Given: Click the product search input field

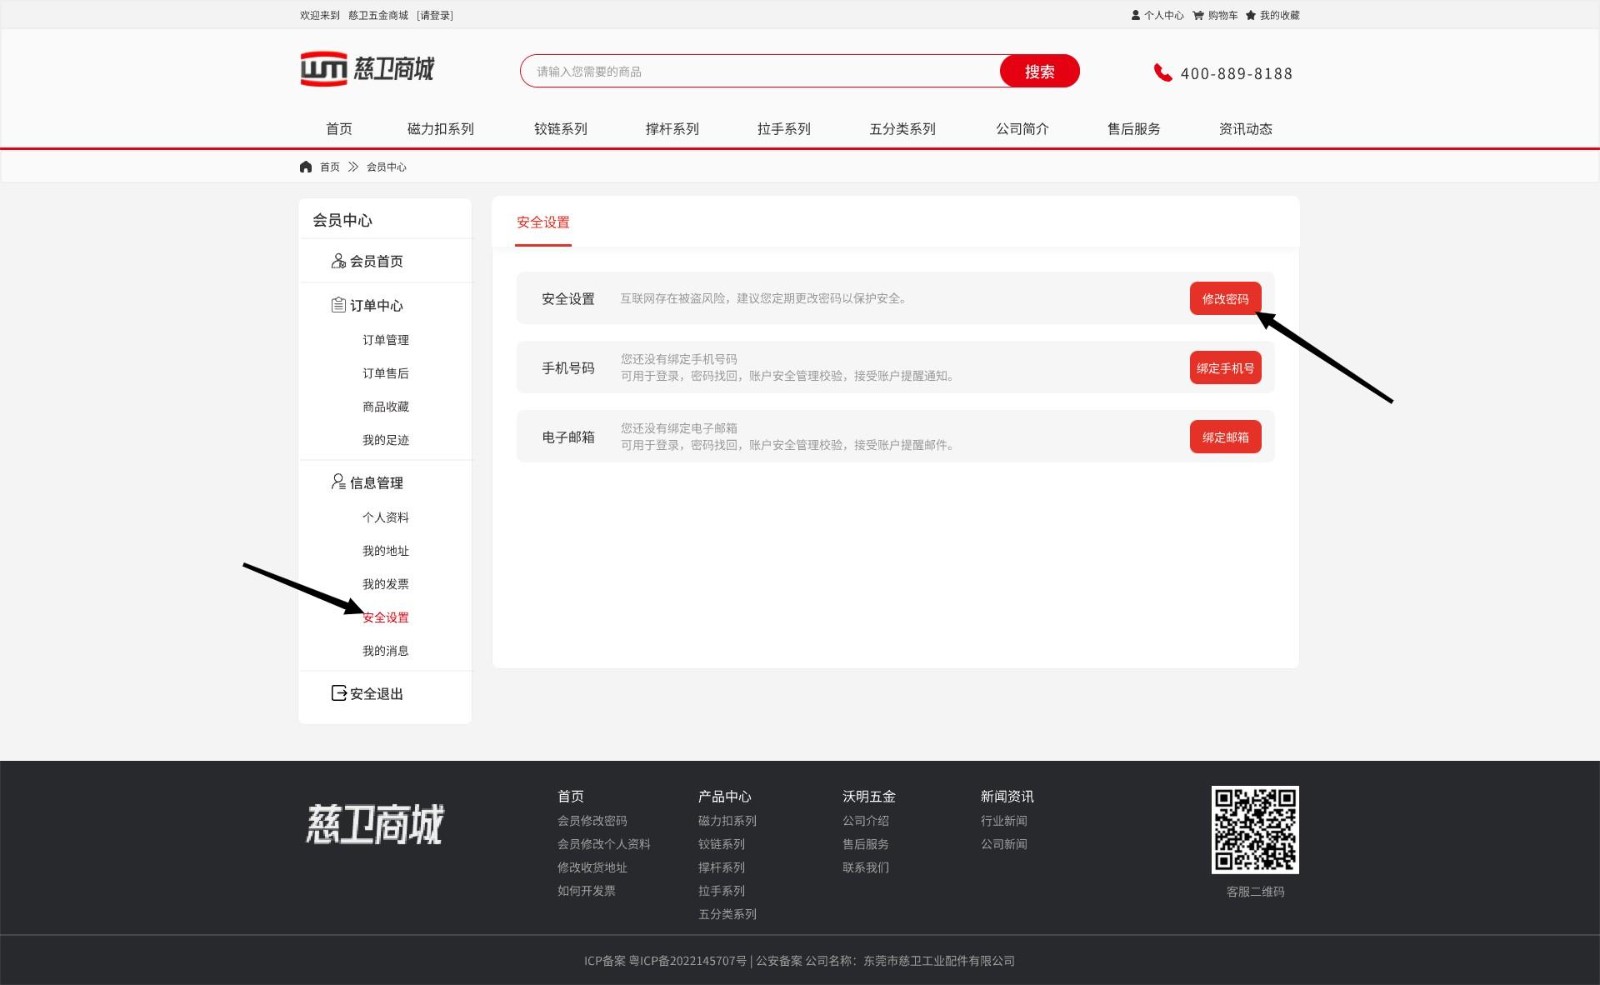Looking at the screenshot, I should coord(760,72).
